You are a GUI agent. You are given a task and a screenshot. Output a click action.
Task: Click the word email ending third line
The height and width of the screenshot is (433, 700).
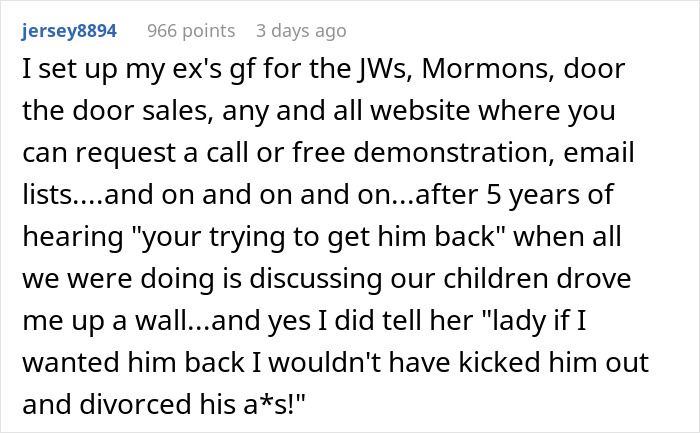click(599, 152)
